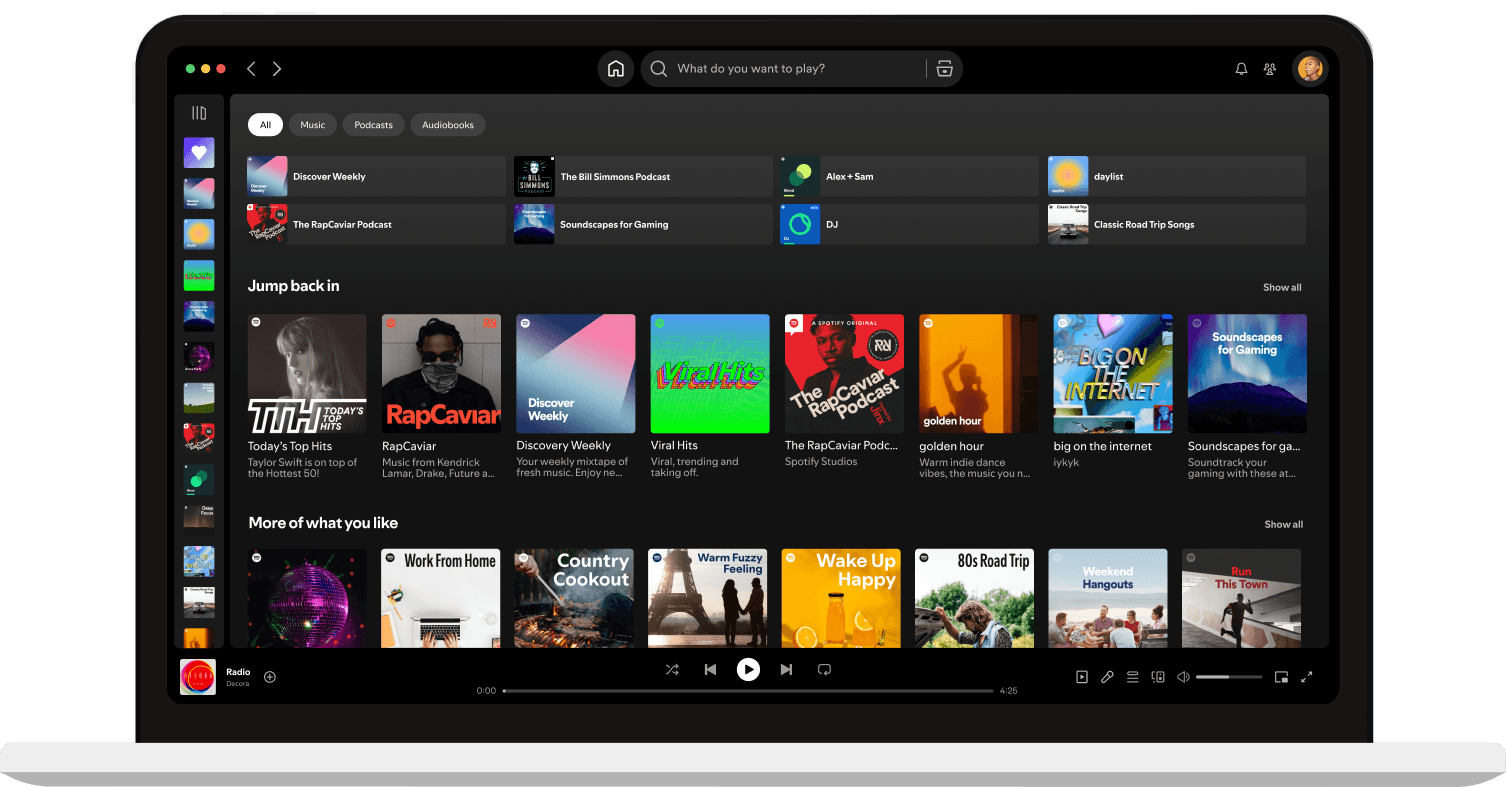
Task: Enable repeat mode
Action: coord(824,669)
